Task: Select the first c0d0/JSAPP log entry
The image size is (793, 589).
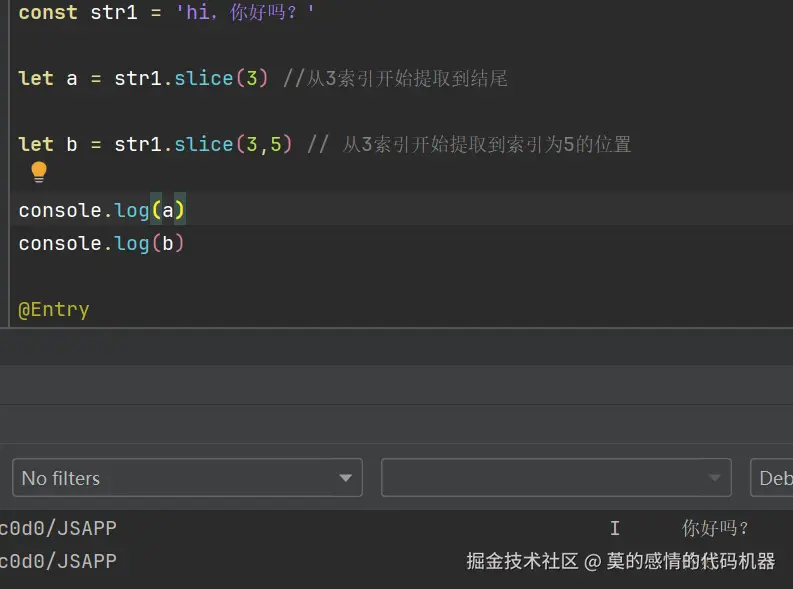Action: point(58,528)
